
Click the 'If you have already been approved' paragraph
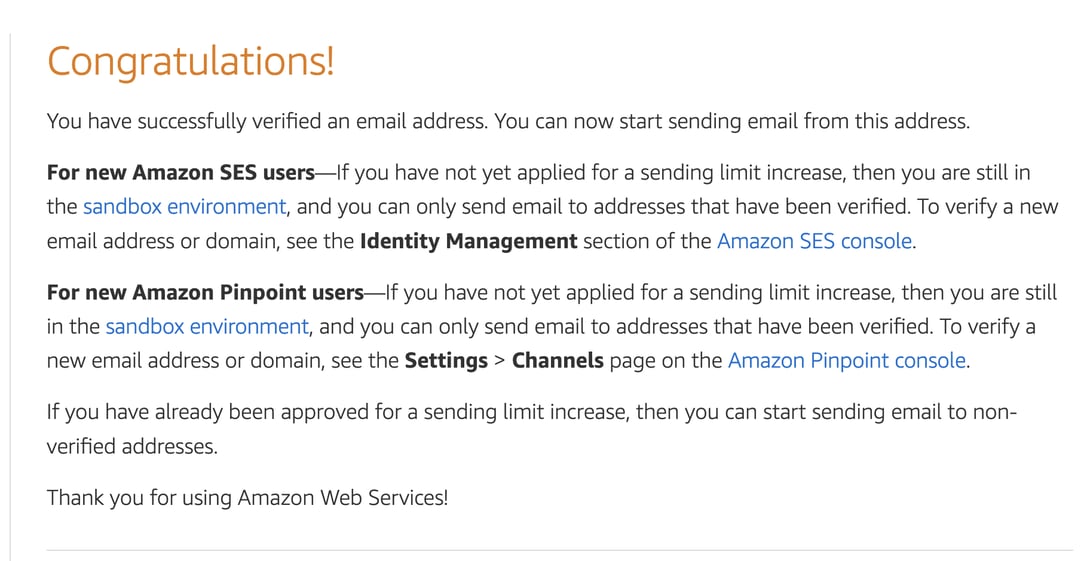tap(532, 429)
